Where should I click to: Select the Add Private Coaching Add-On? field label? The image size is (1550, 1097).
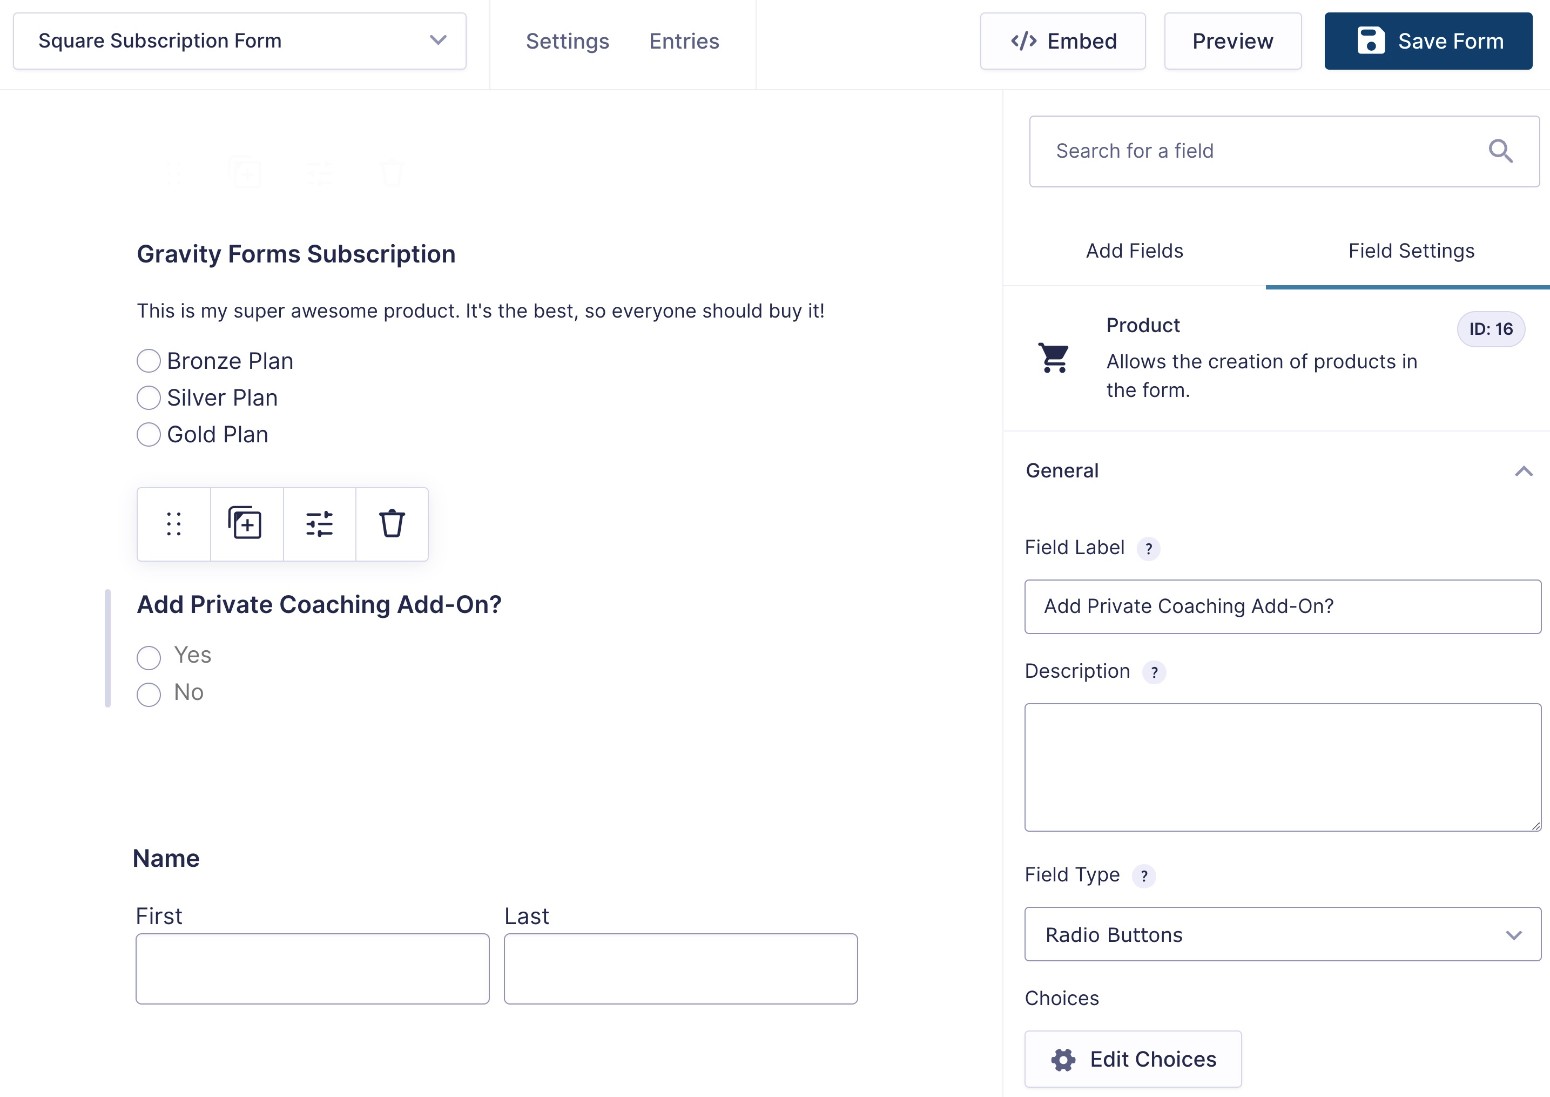point(319,605)
